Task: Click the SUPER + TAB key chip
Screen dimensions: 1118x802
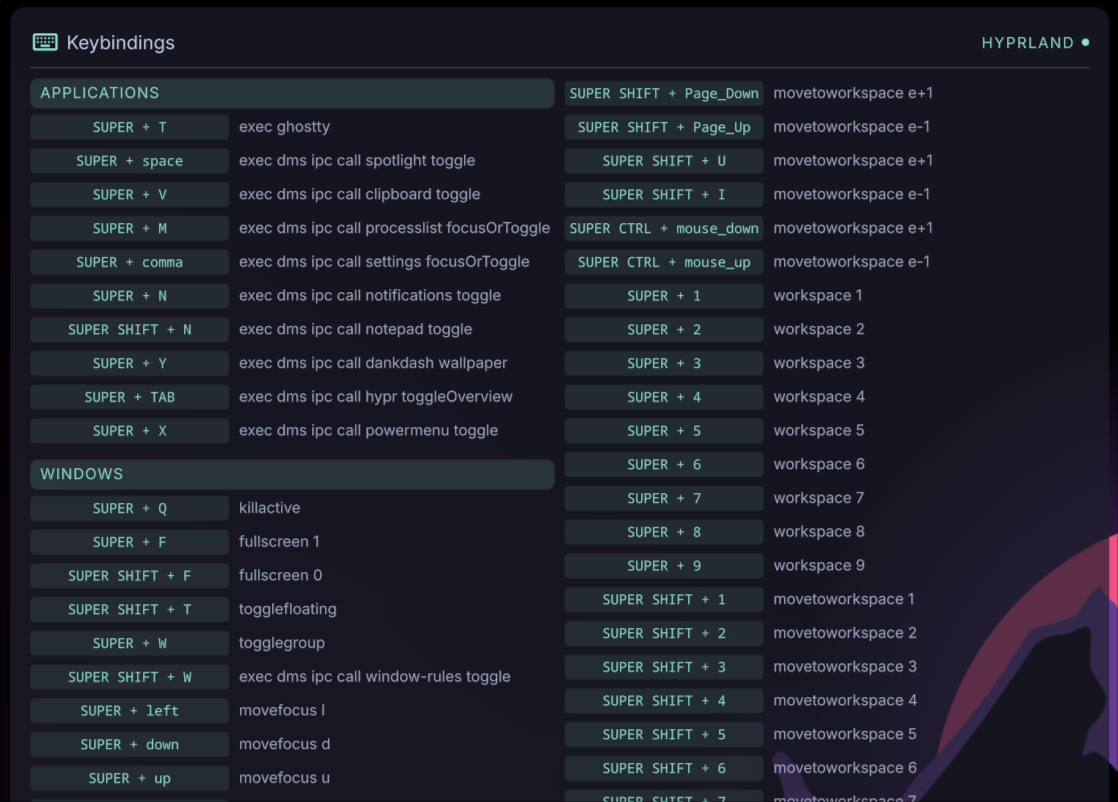Action: [x=130, y=397]
